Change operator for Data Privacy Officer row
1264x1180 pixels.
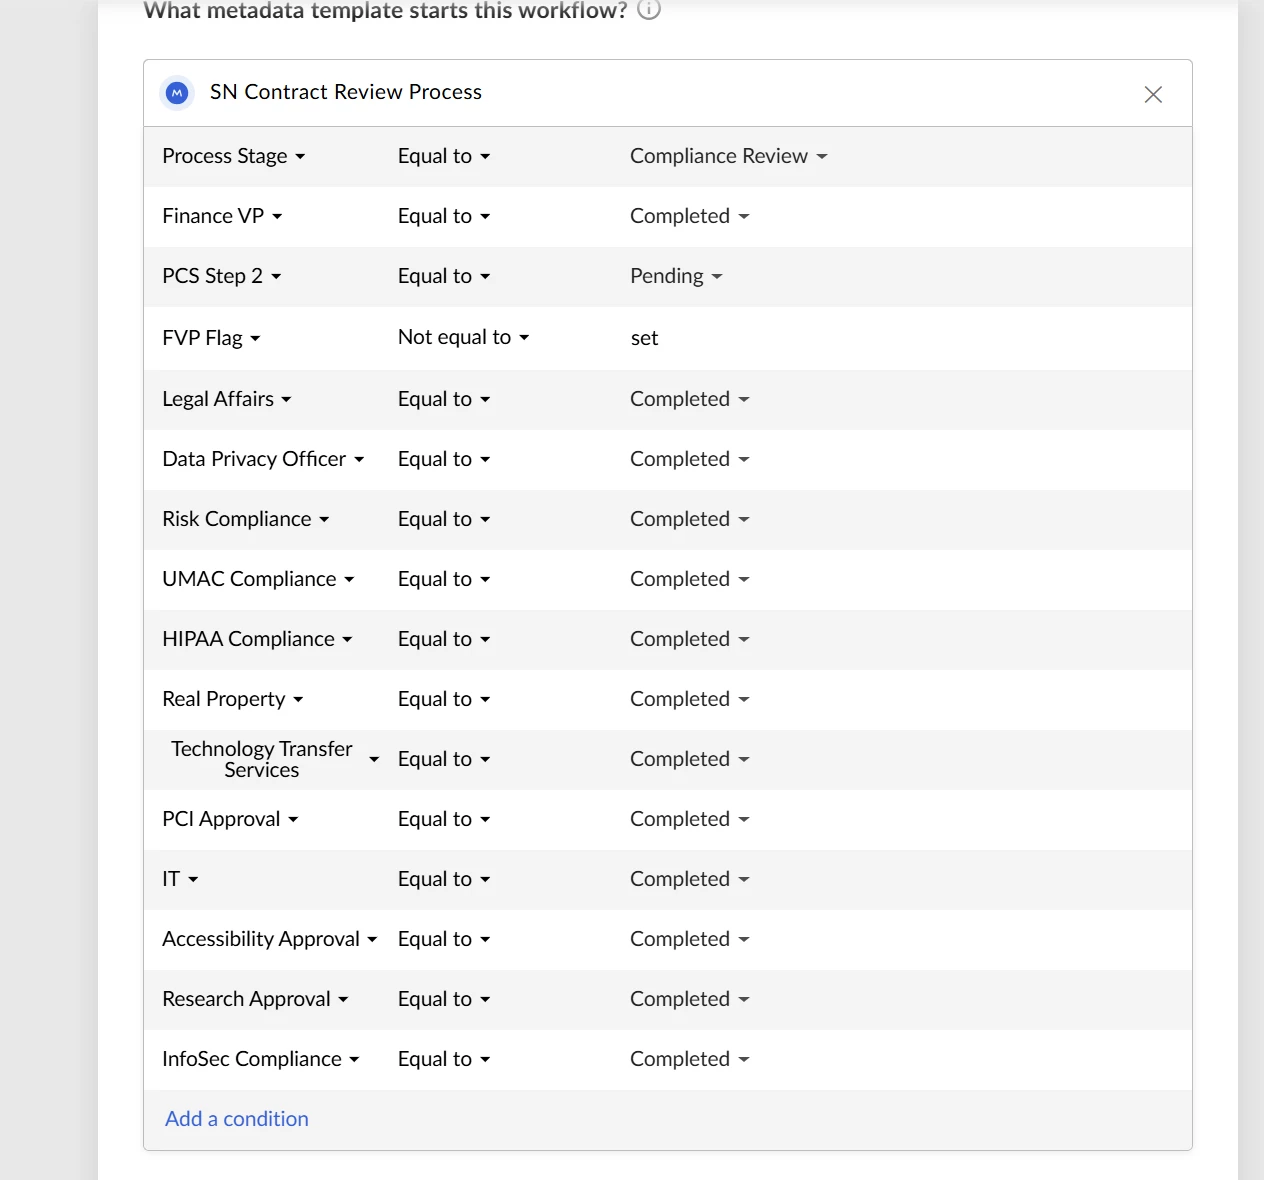click(x=444, y=459)
